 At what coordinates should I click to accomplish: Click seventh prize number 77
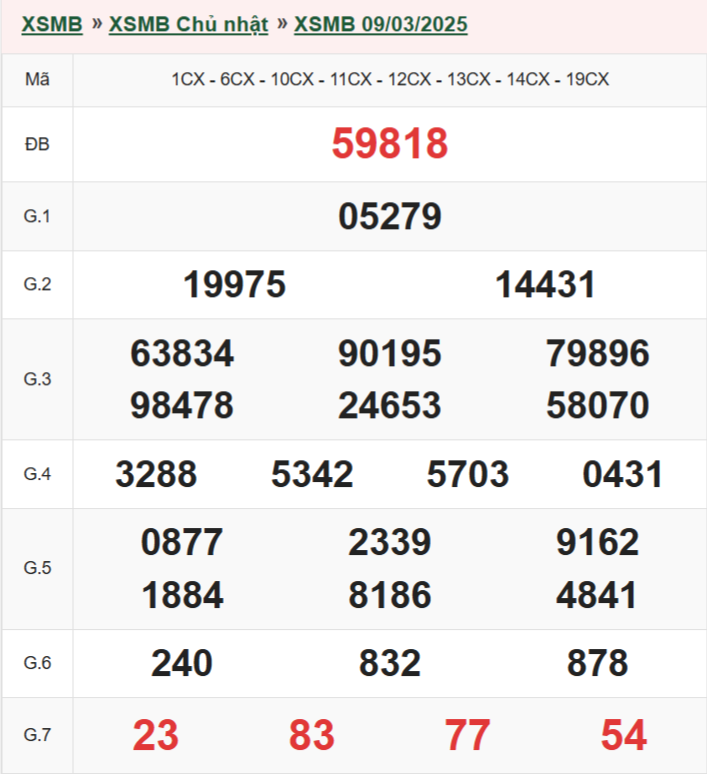click(x=468, y=735)
